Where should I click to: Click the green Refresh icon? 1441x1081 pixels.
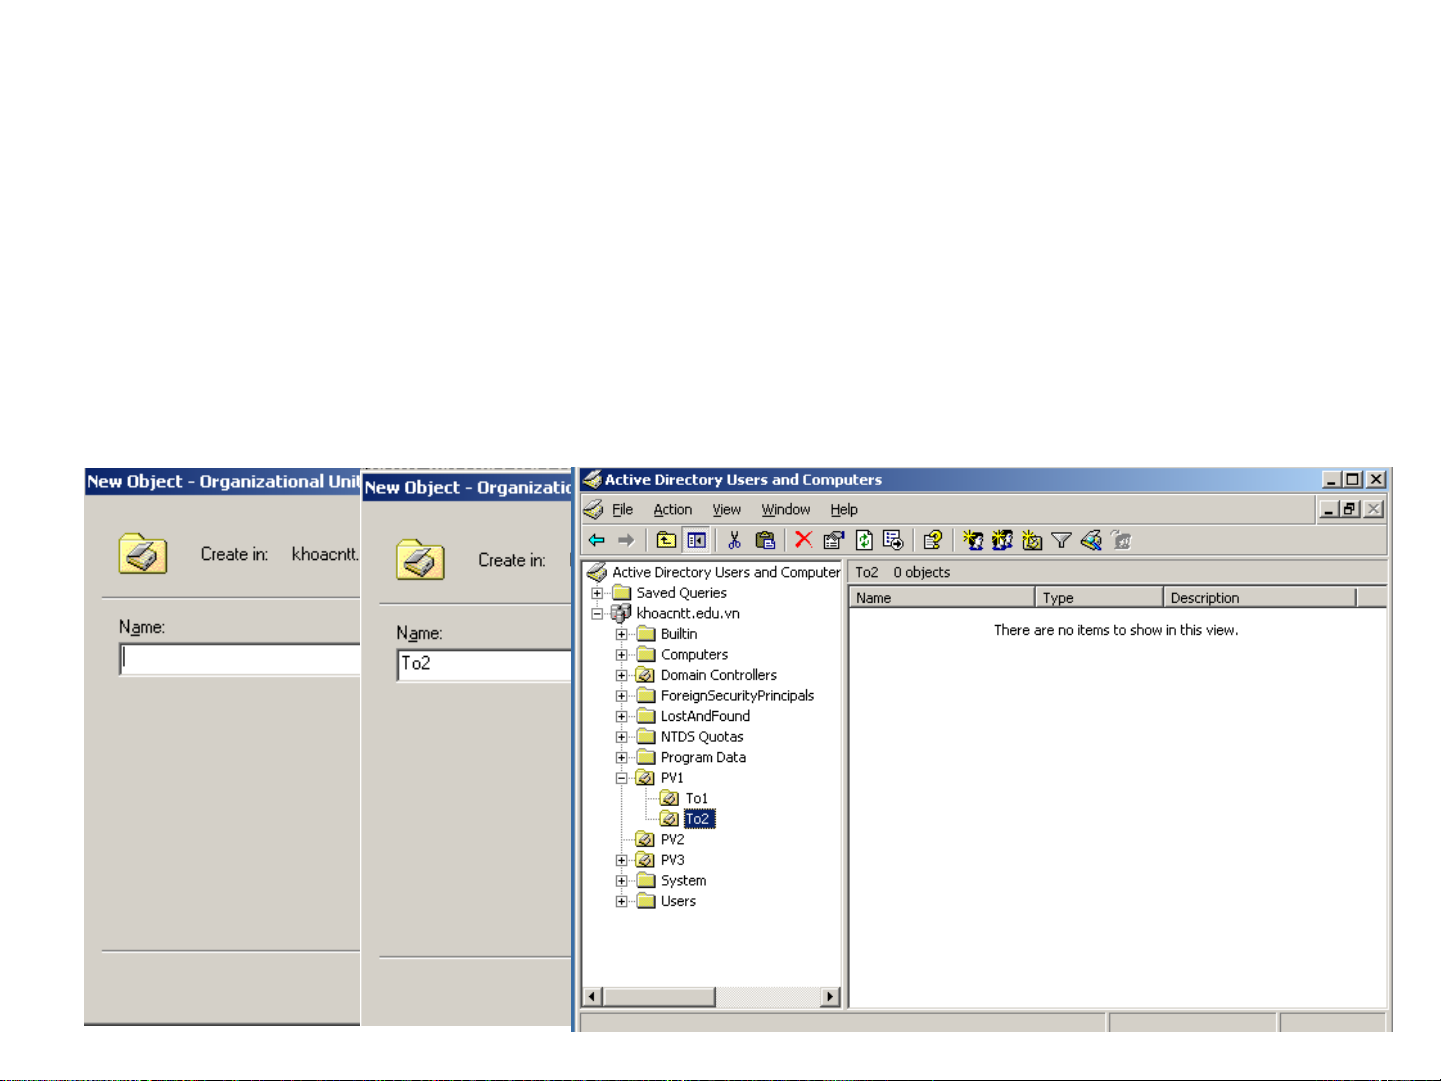(x=864, y=541)
